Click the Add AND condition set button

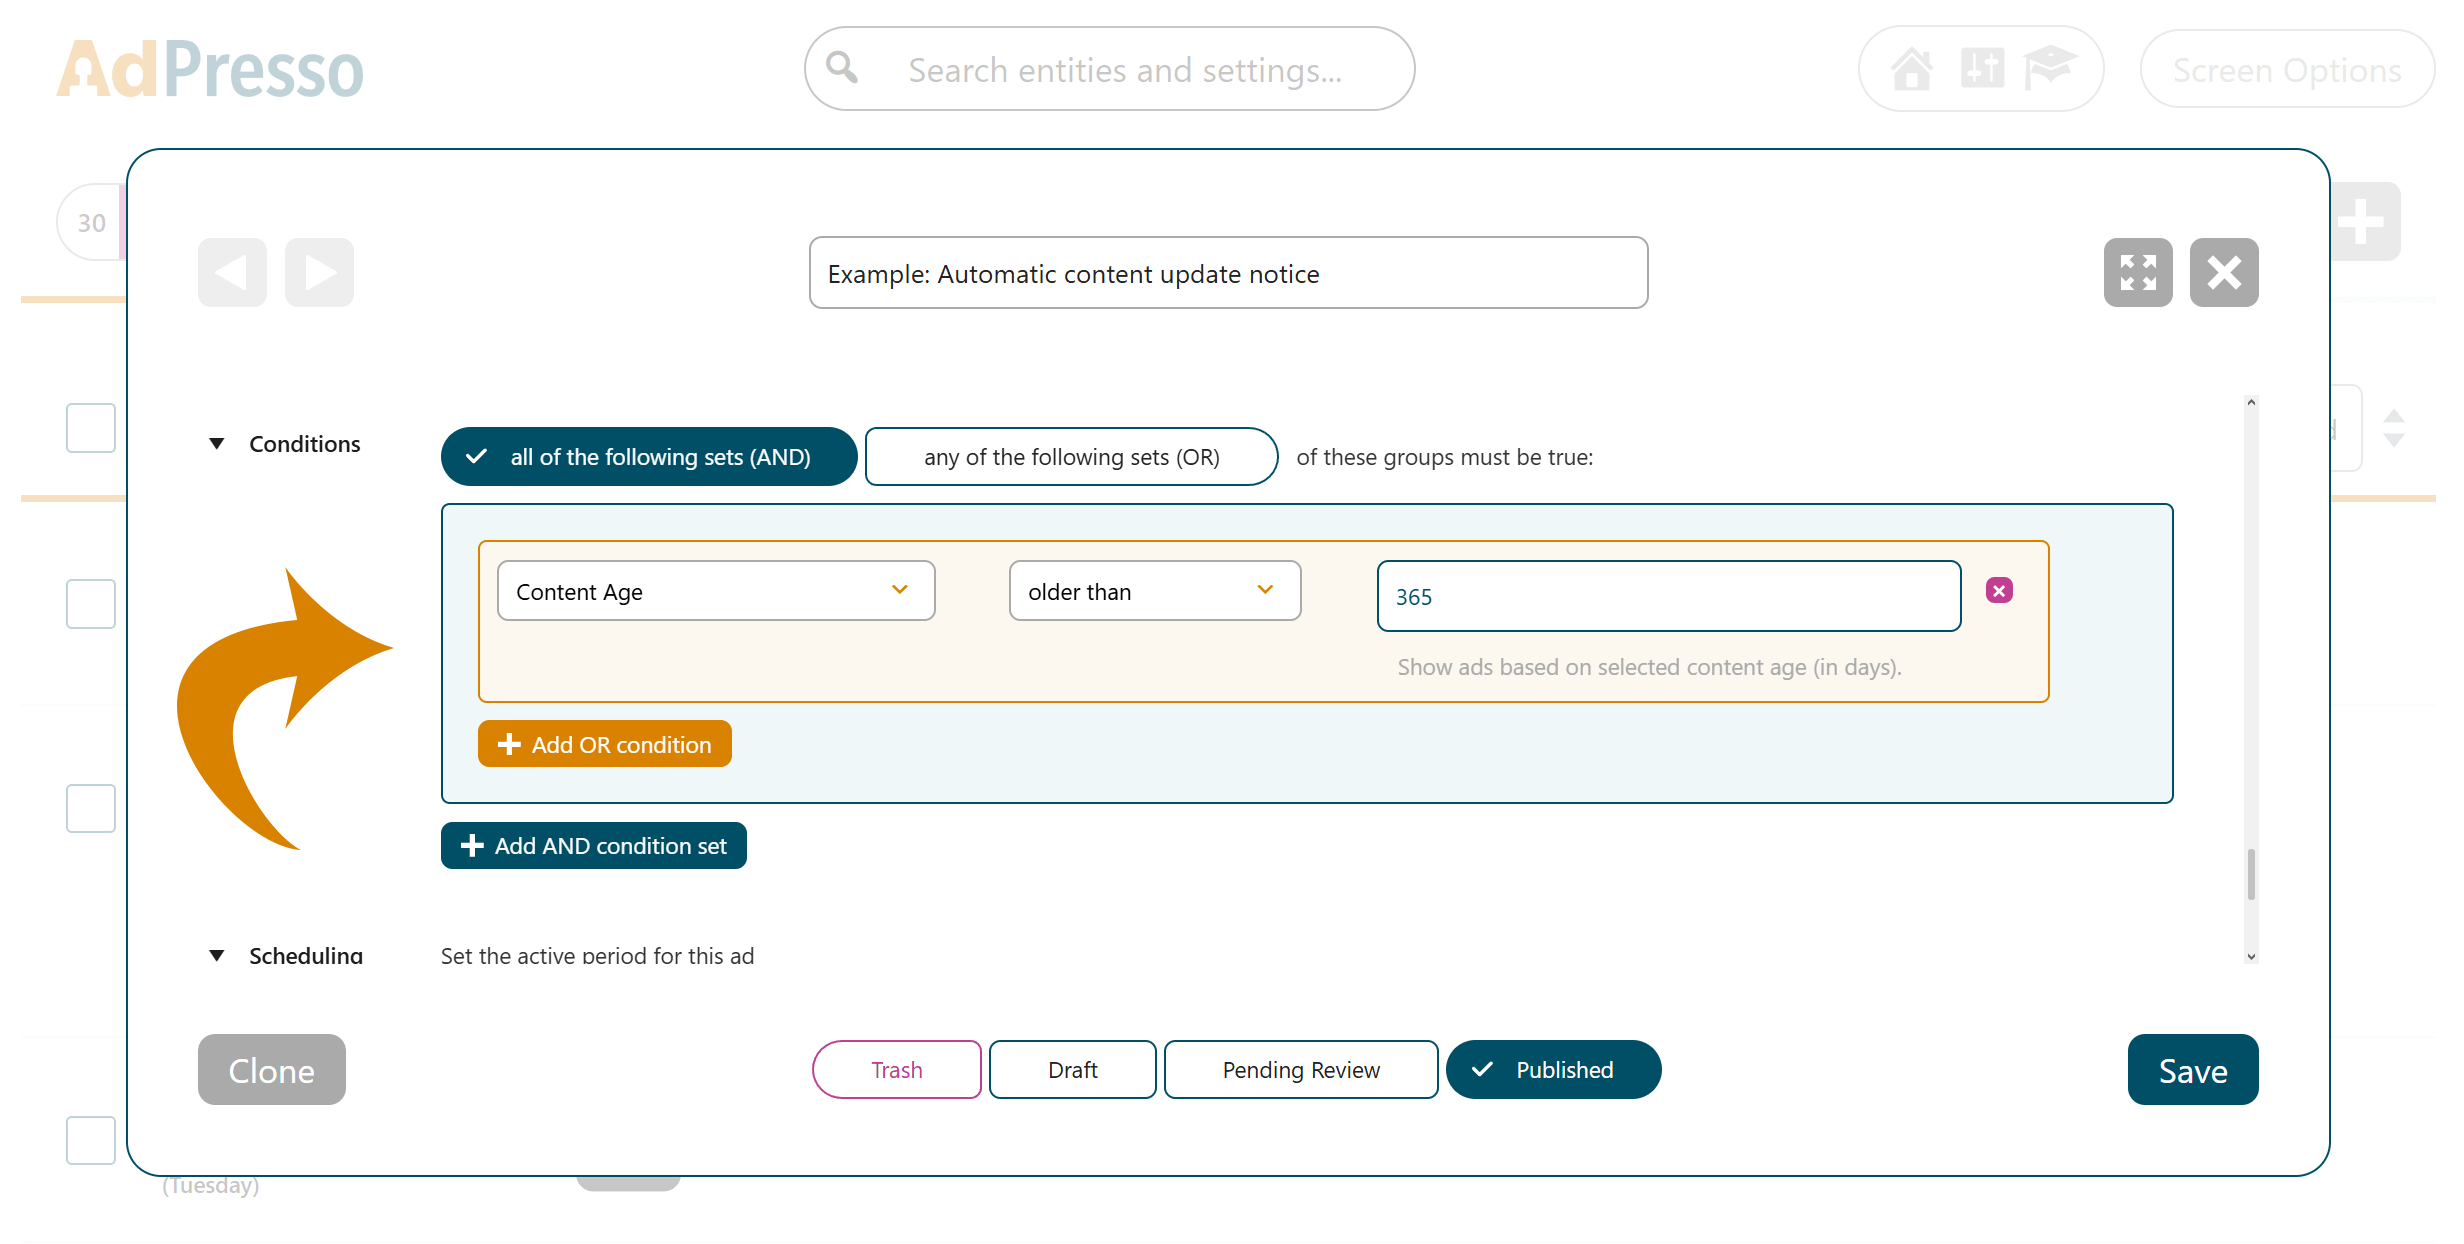(x=593, y=845)
